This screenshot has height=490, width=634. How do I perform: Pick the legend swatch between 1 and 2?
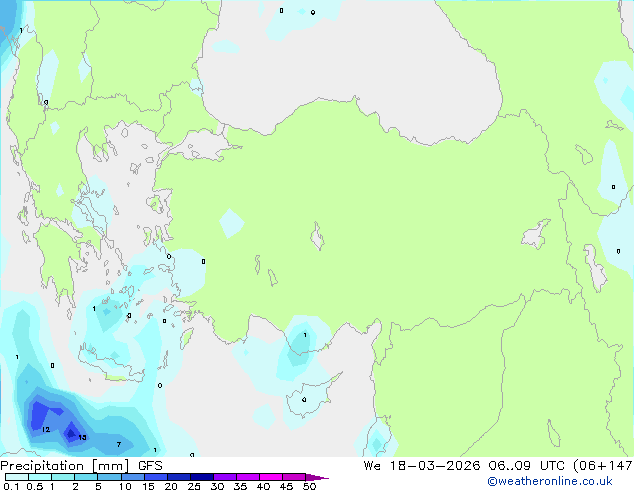[x=63, y=477]
